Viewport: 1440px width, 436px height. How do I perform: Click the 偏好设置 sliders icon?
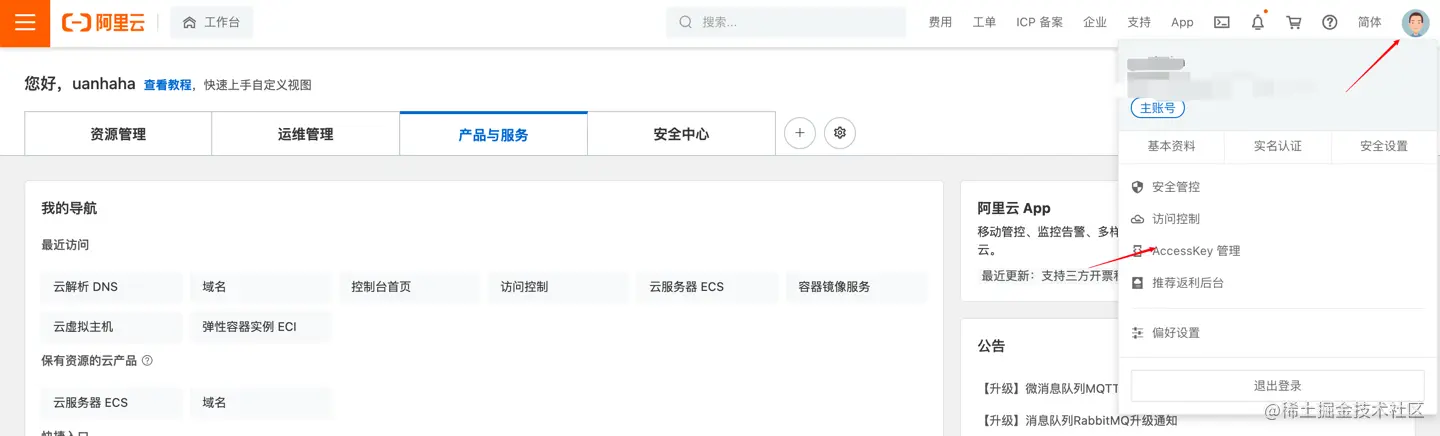[x=1137, y=333]
